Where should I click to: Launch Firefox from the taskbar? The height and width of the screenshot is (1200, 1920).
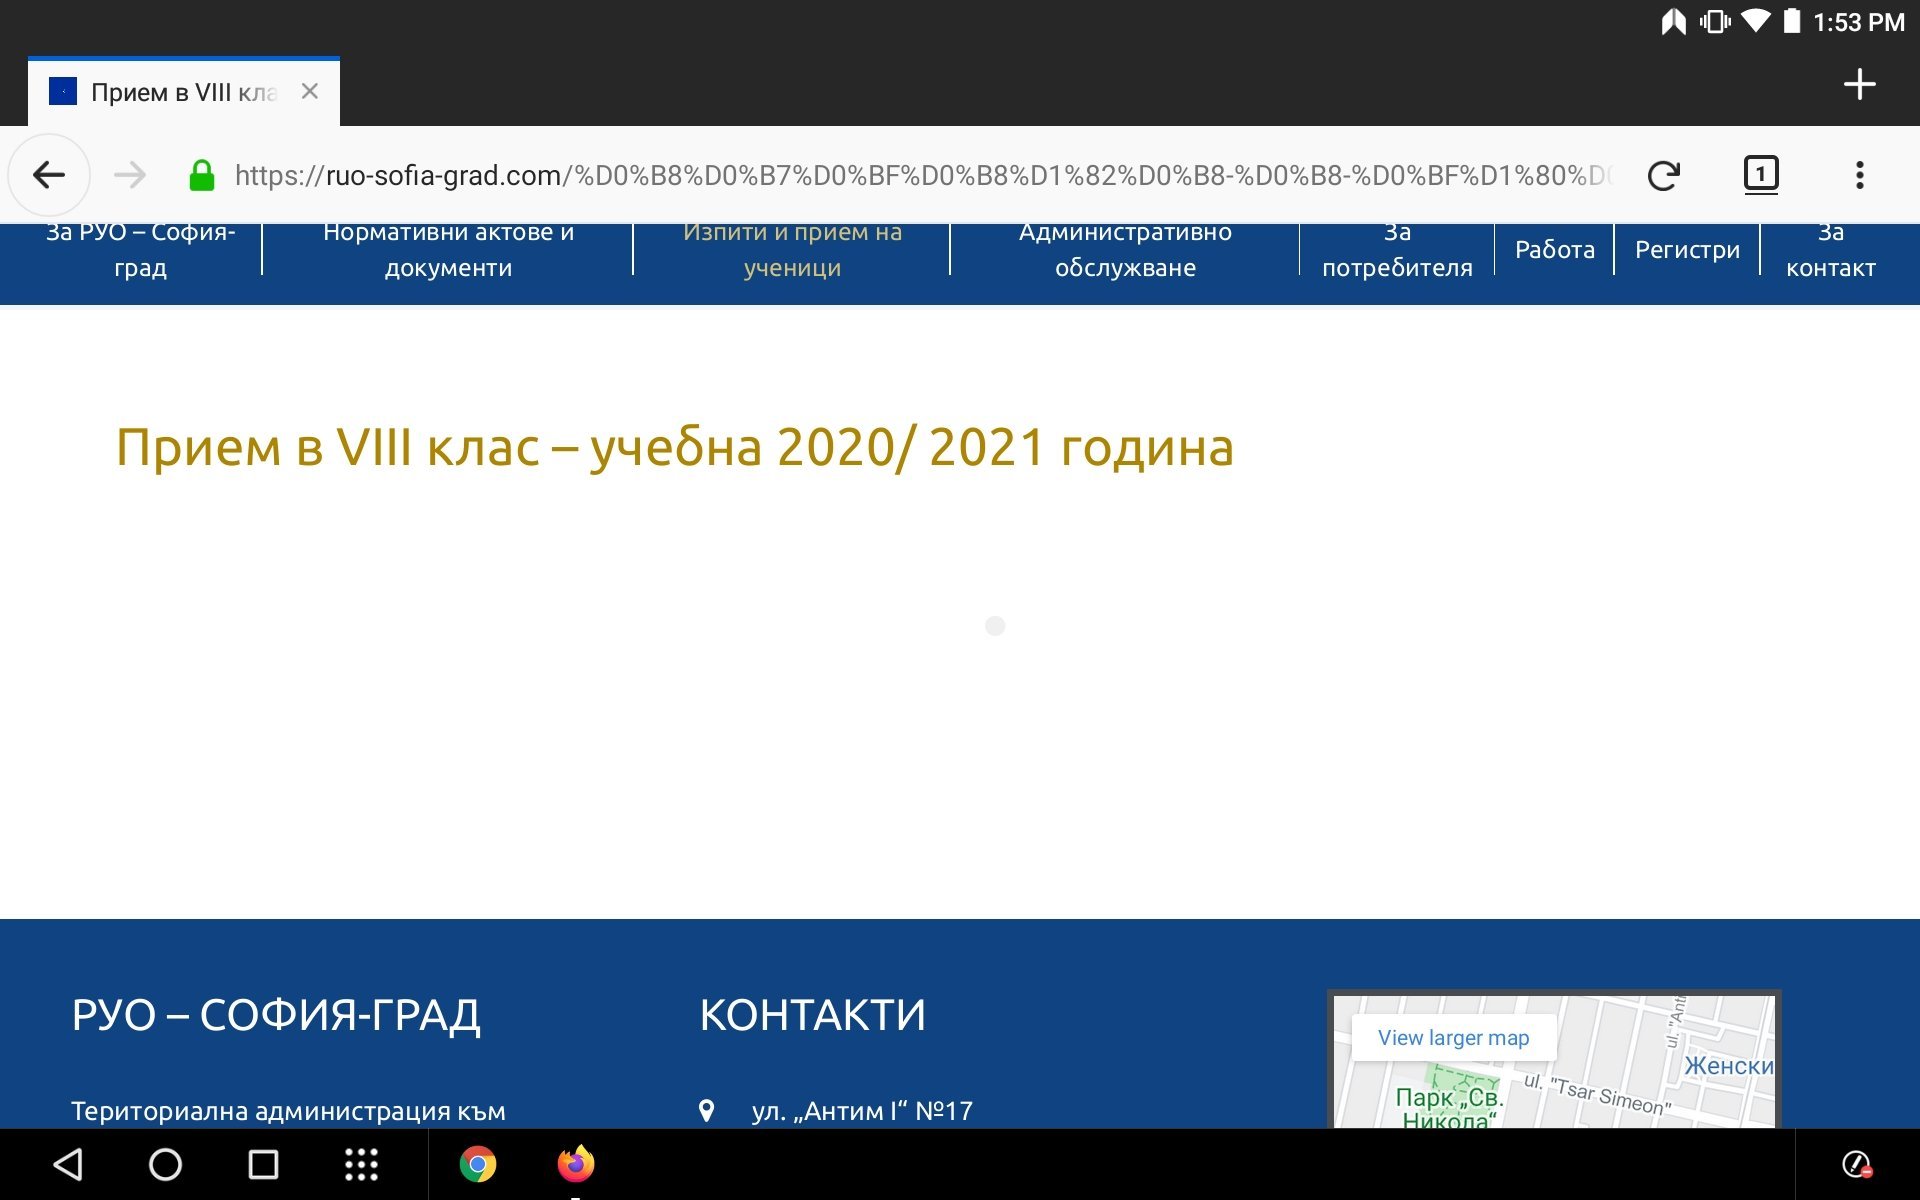[576, 1164]
